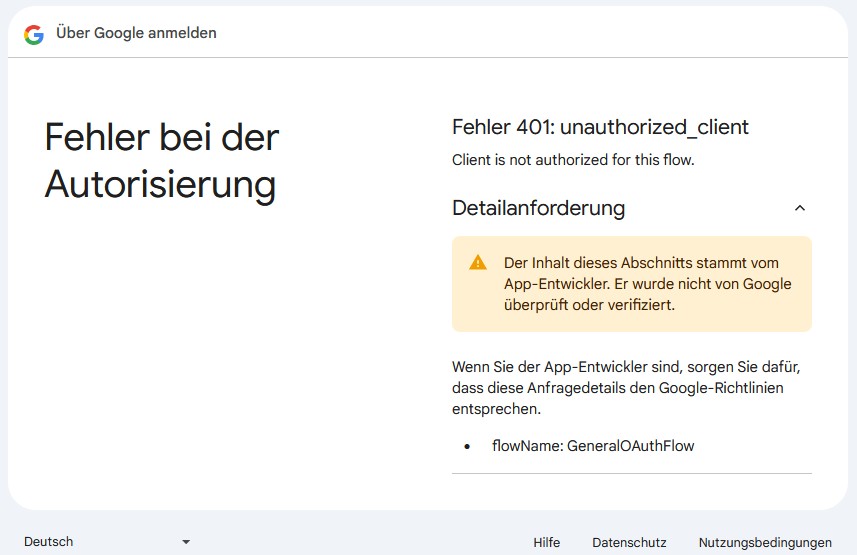Click the Detailanforderung heading label
The height and width of the screenshot is (555, 857).
(x=538, y=208)
